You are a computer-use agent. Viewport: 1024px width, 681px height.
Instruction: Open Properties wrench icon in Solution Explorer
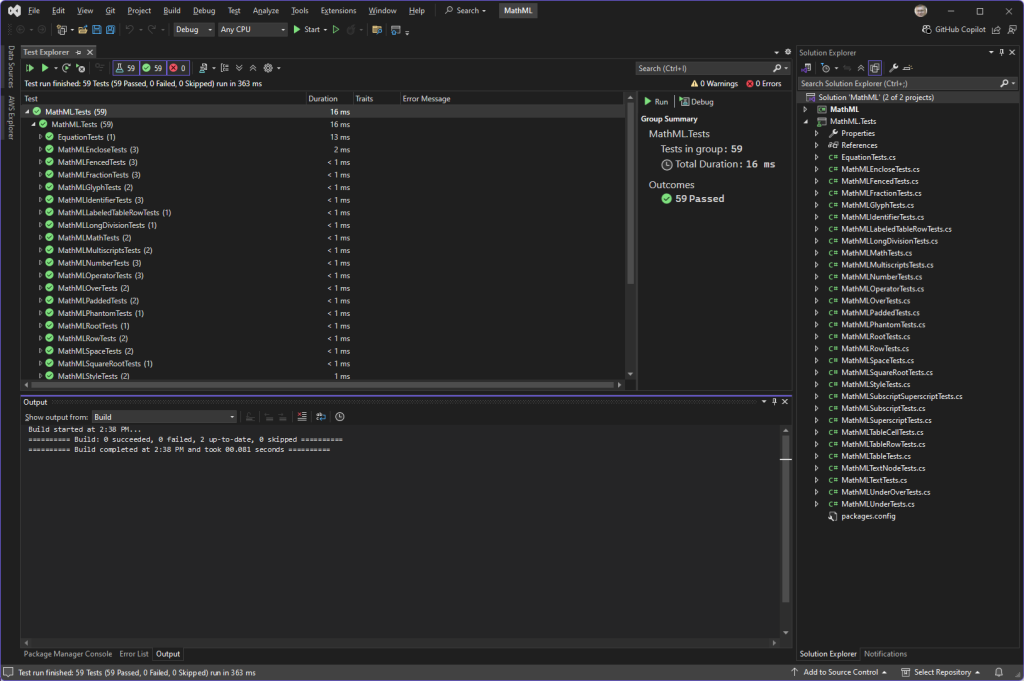(894, 68)
